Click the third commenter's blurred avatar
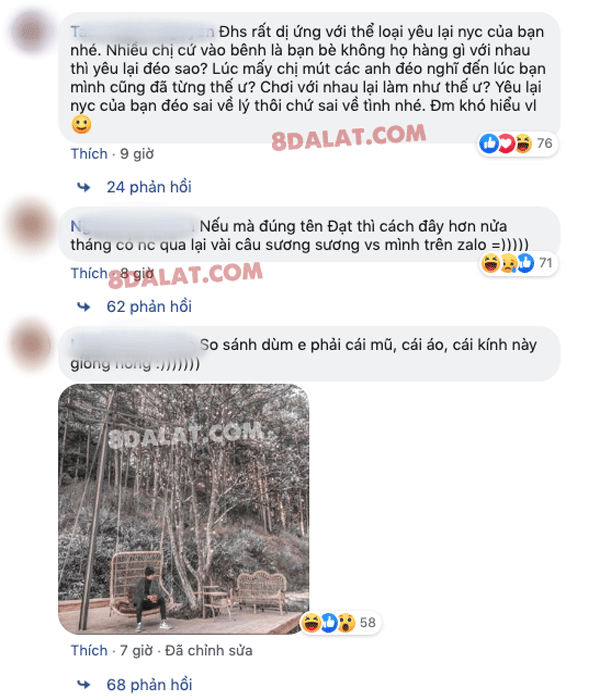 point(31,345)
